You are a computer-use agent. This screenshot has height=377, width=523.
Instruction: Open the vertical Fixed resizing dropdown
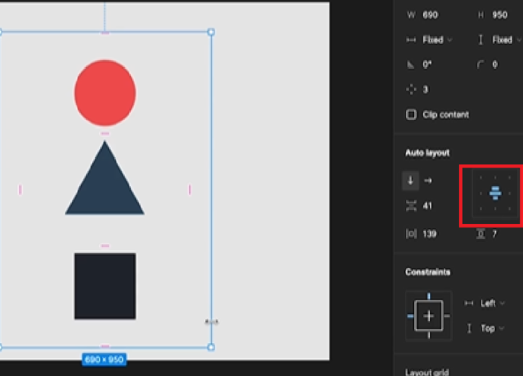pyautogui.click(x=506, y=40)
